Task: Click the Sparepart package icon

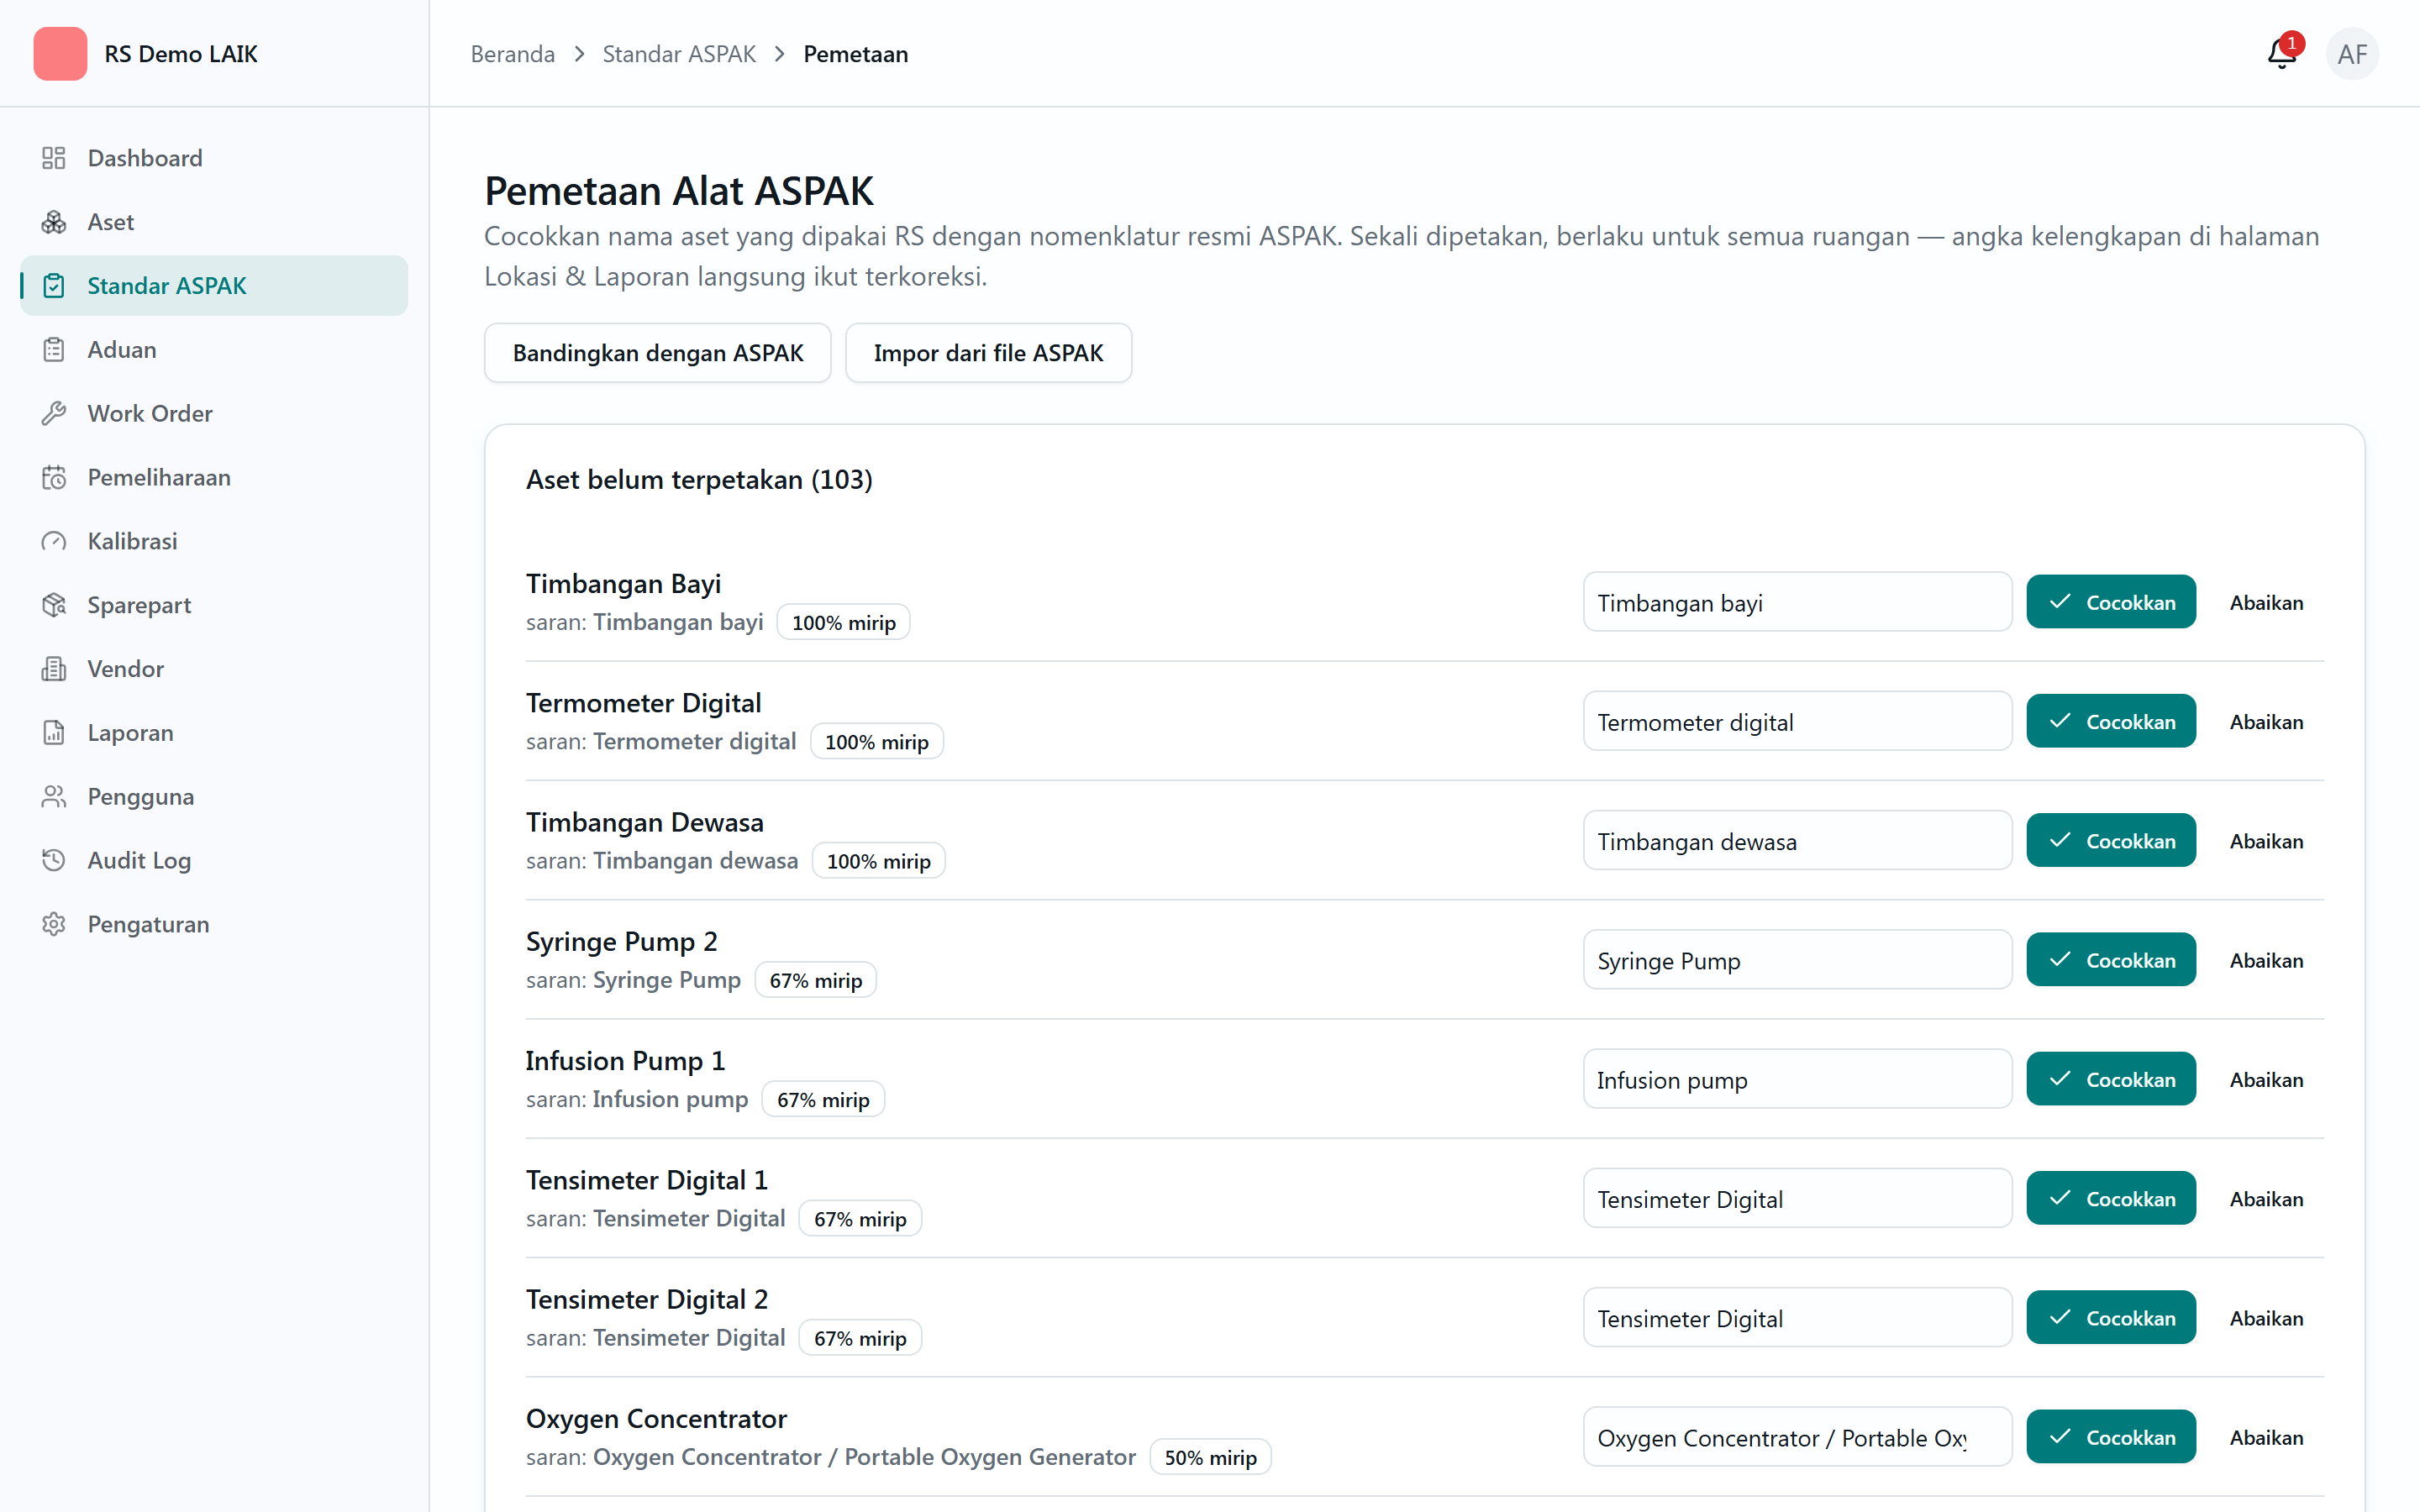Action: (x=54, y=605)
